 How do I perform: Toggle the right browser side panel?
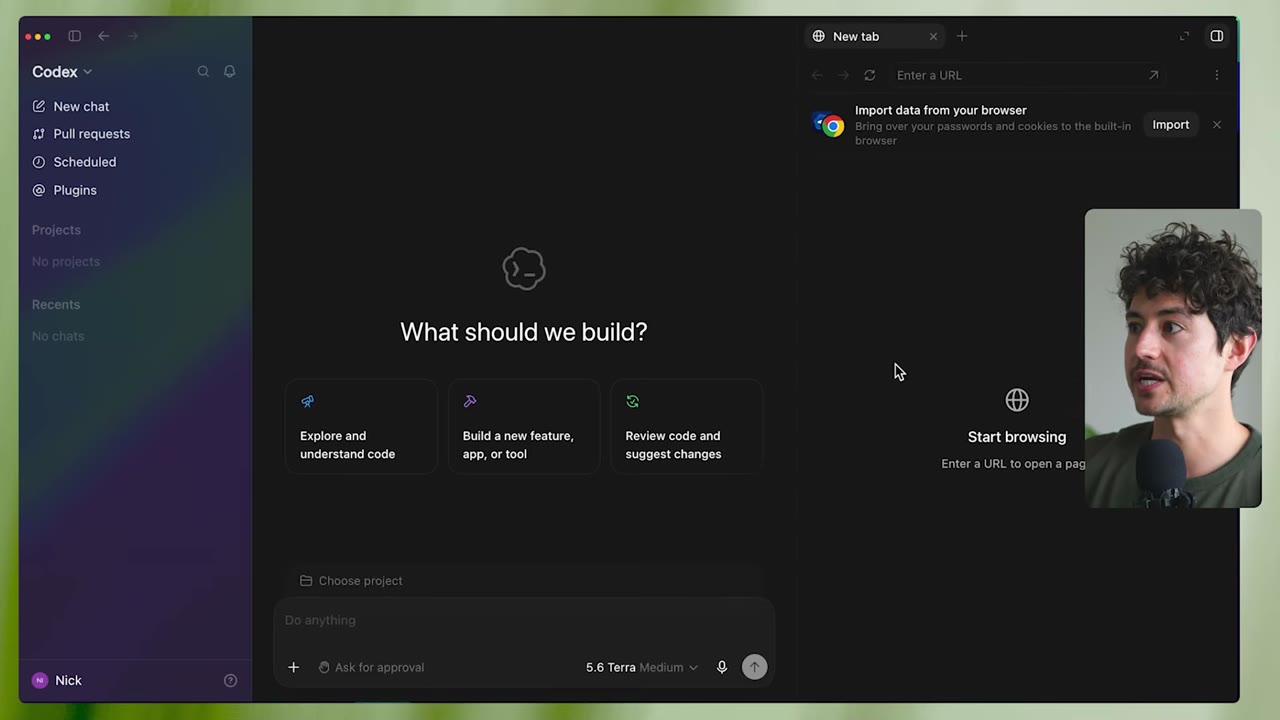point(1217,36)
